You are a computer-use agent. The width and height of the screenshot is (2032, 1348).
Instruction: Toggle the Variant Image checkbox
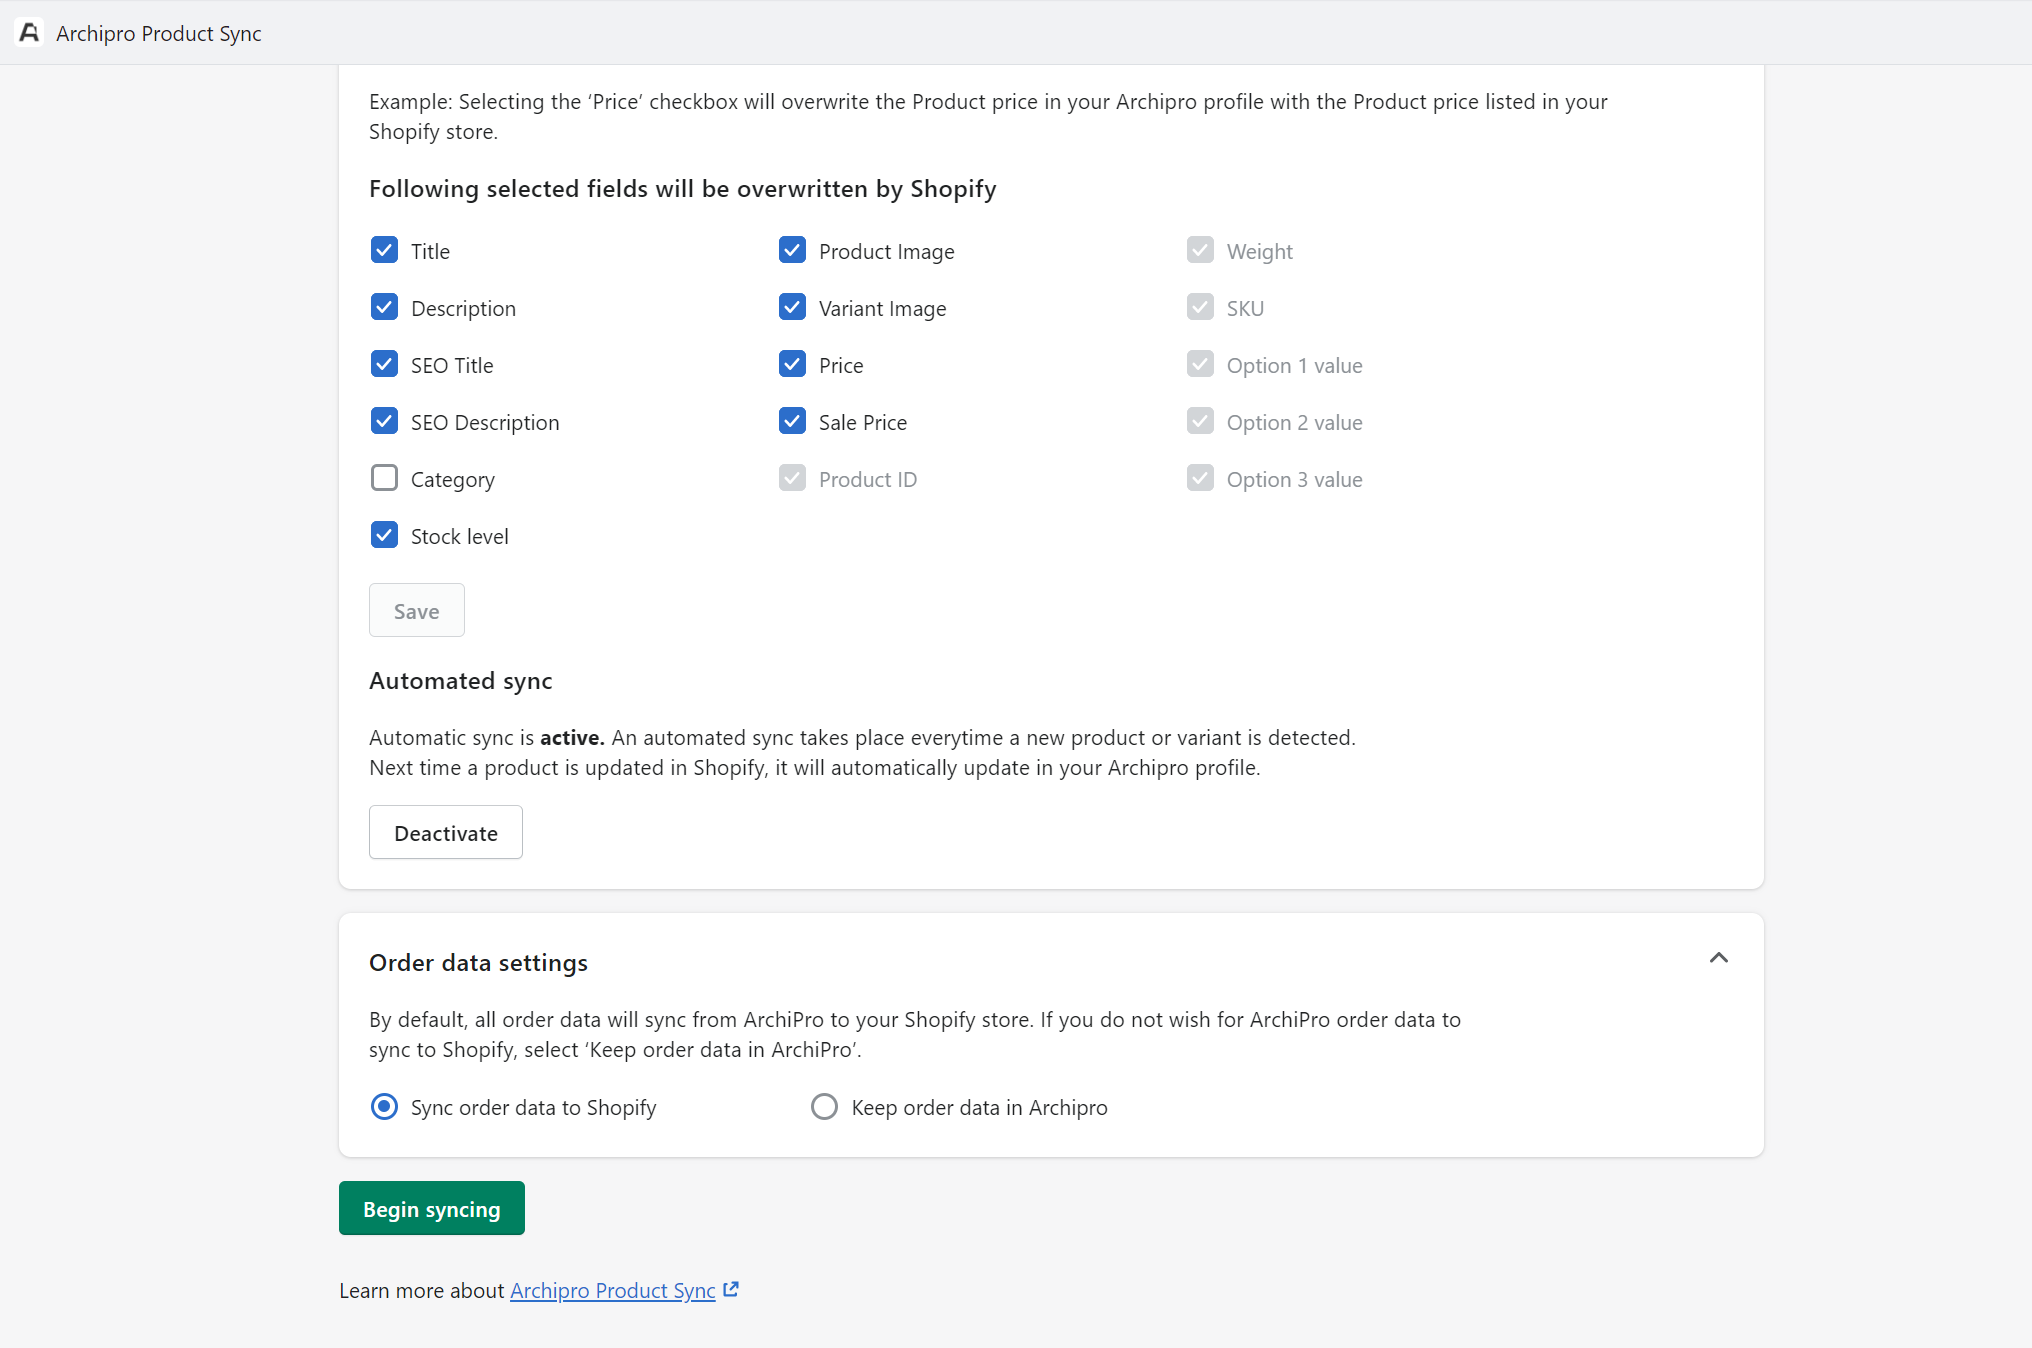pyautogui.click(x=792, y=307)
